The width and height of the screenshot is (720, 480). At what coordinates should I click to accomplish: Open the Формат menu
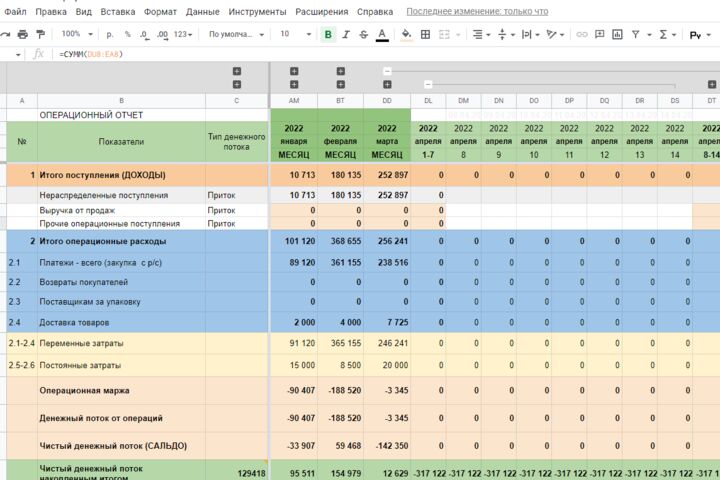click(x=160, y=11)
